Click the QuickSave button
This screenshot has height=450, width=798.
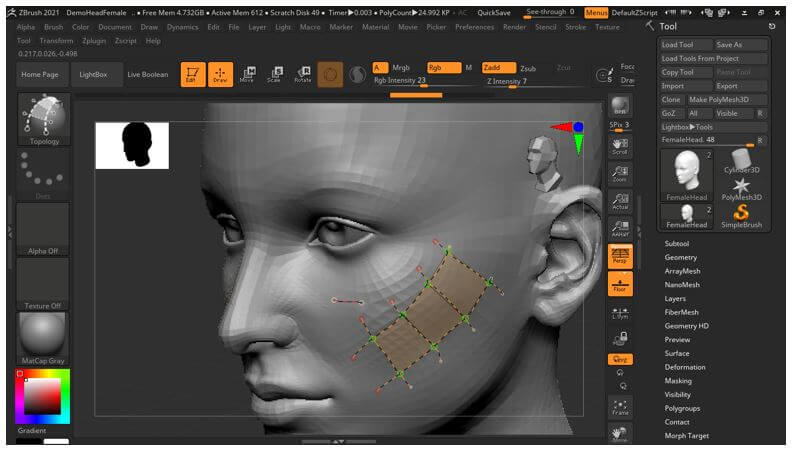pos(494,13)
